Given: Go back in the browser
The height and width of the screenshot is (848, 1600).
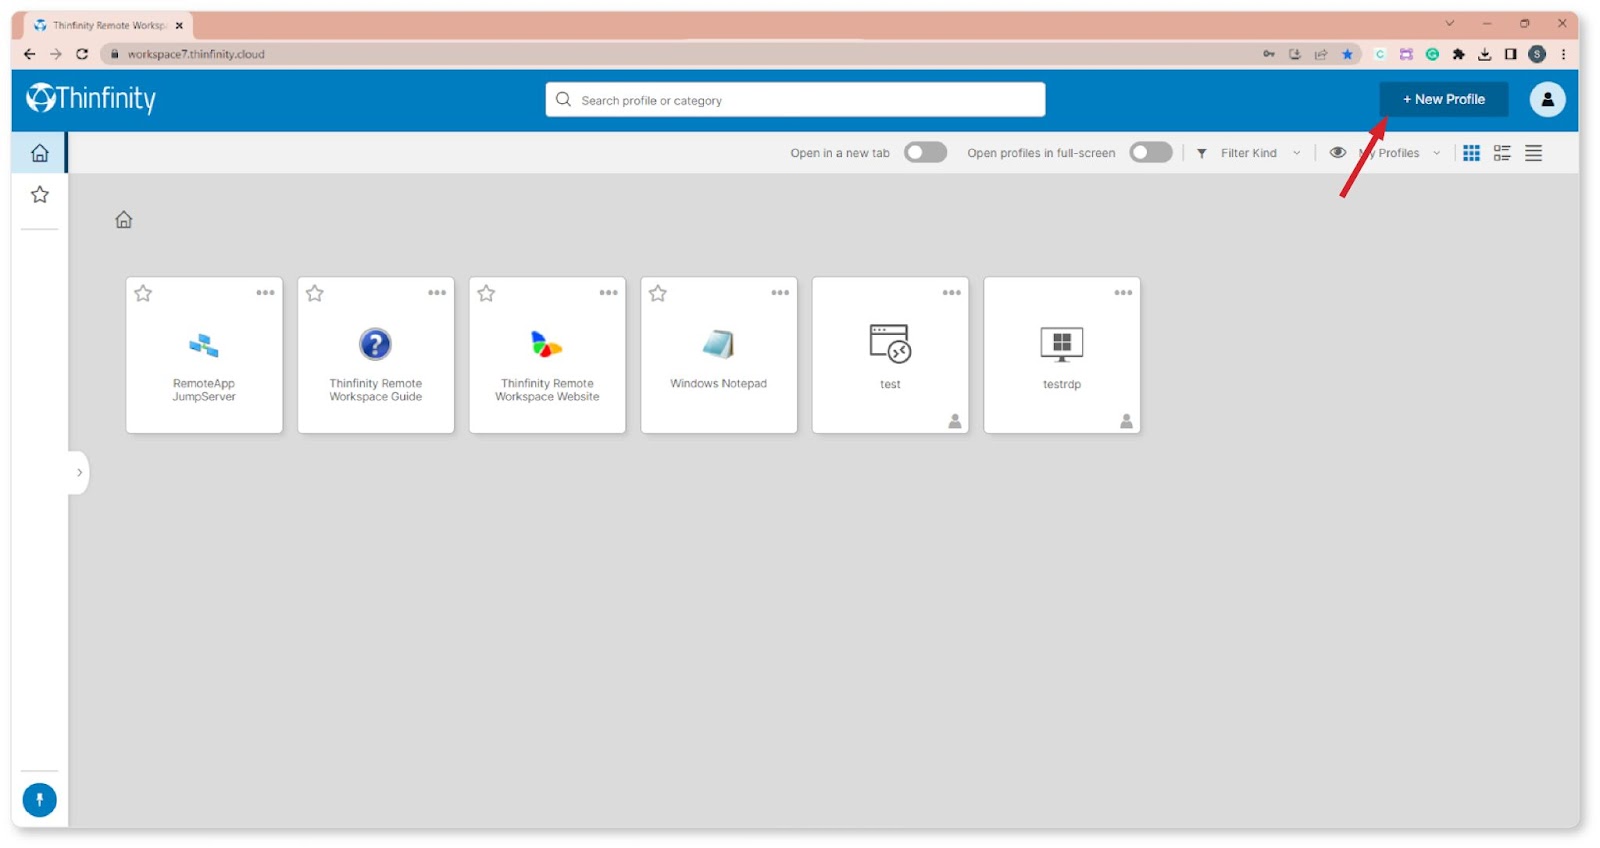Looking at the screenshot, I should pos(29,54).
